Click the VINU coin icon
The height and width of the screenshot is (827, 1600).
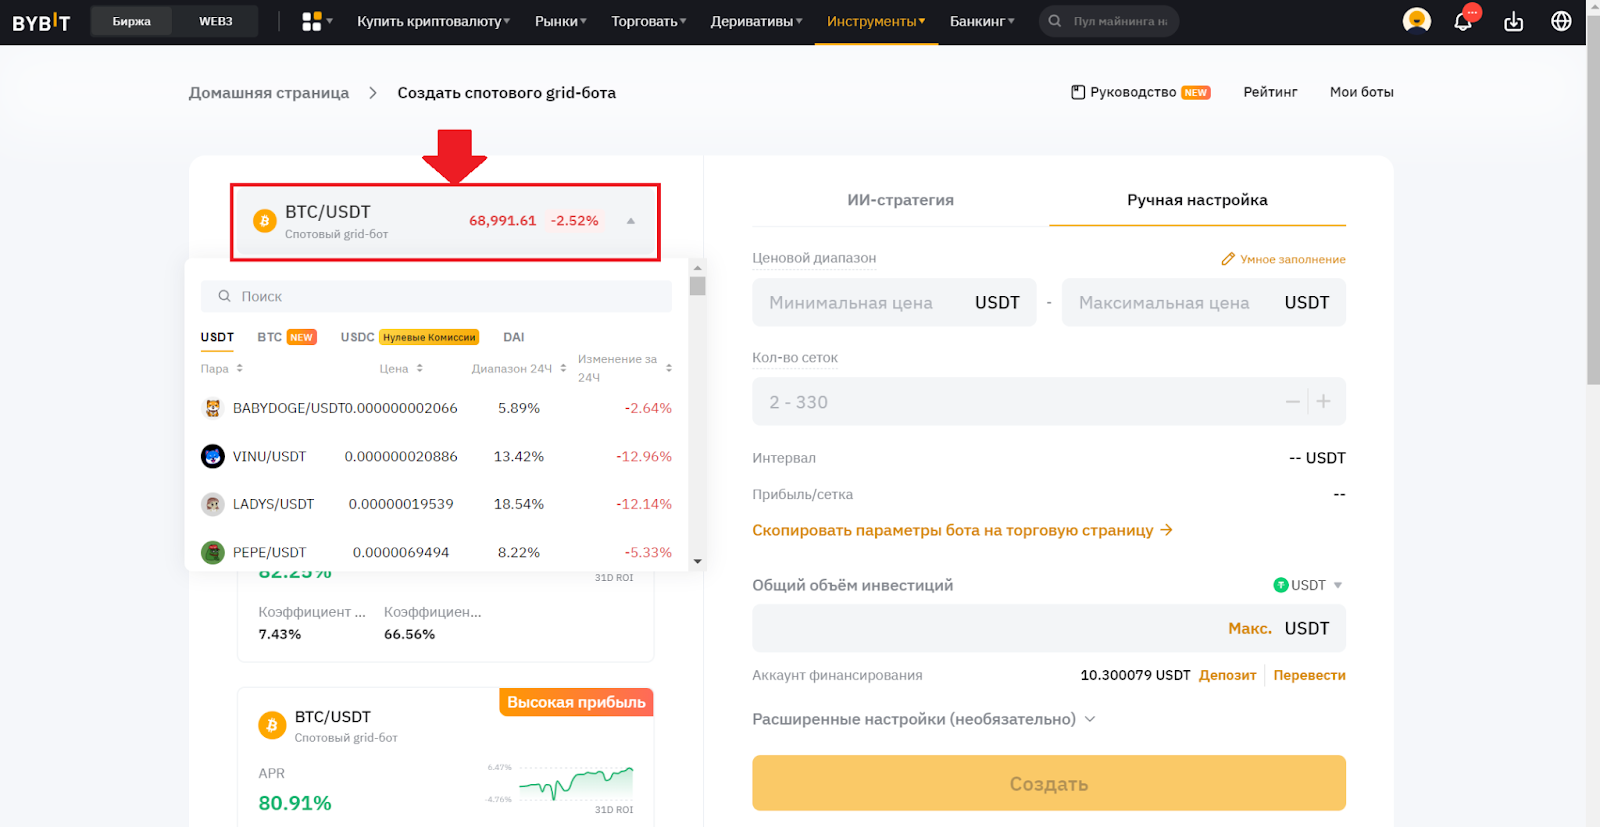(213, 456)
